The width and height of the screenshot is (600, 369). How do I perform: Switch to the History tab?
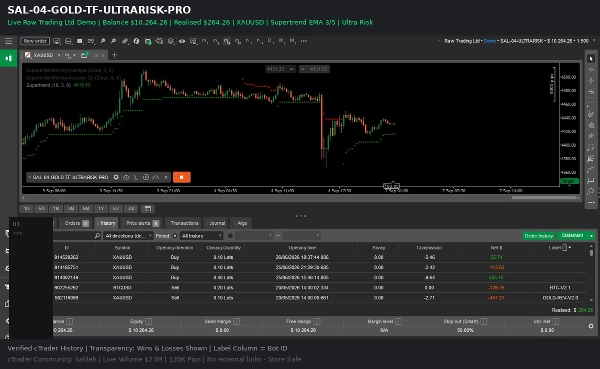point(106,223)
